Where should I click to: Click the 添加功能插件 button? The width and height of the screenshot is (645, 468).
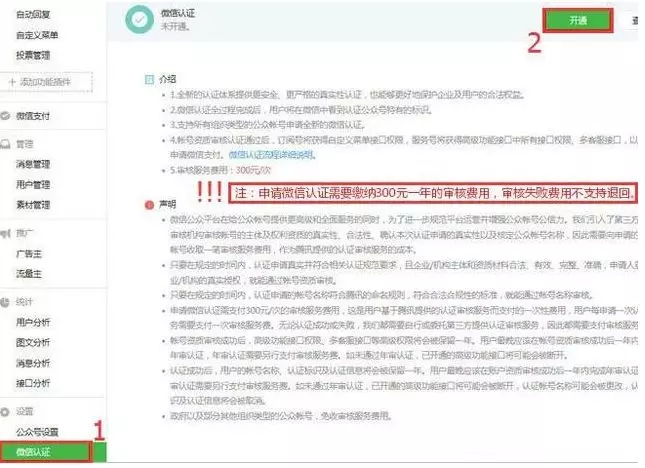tap(46, 82)
